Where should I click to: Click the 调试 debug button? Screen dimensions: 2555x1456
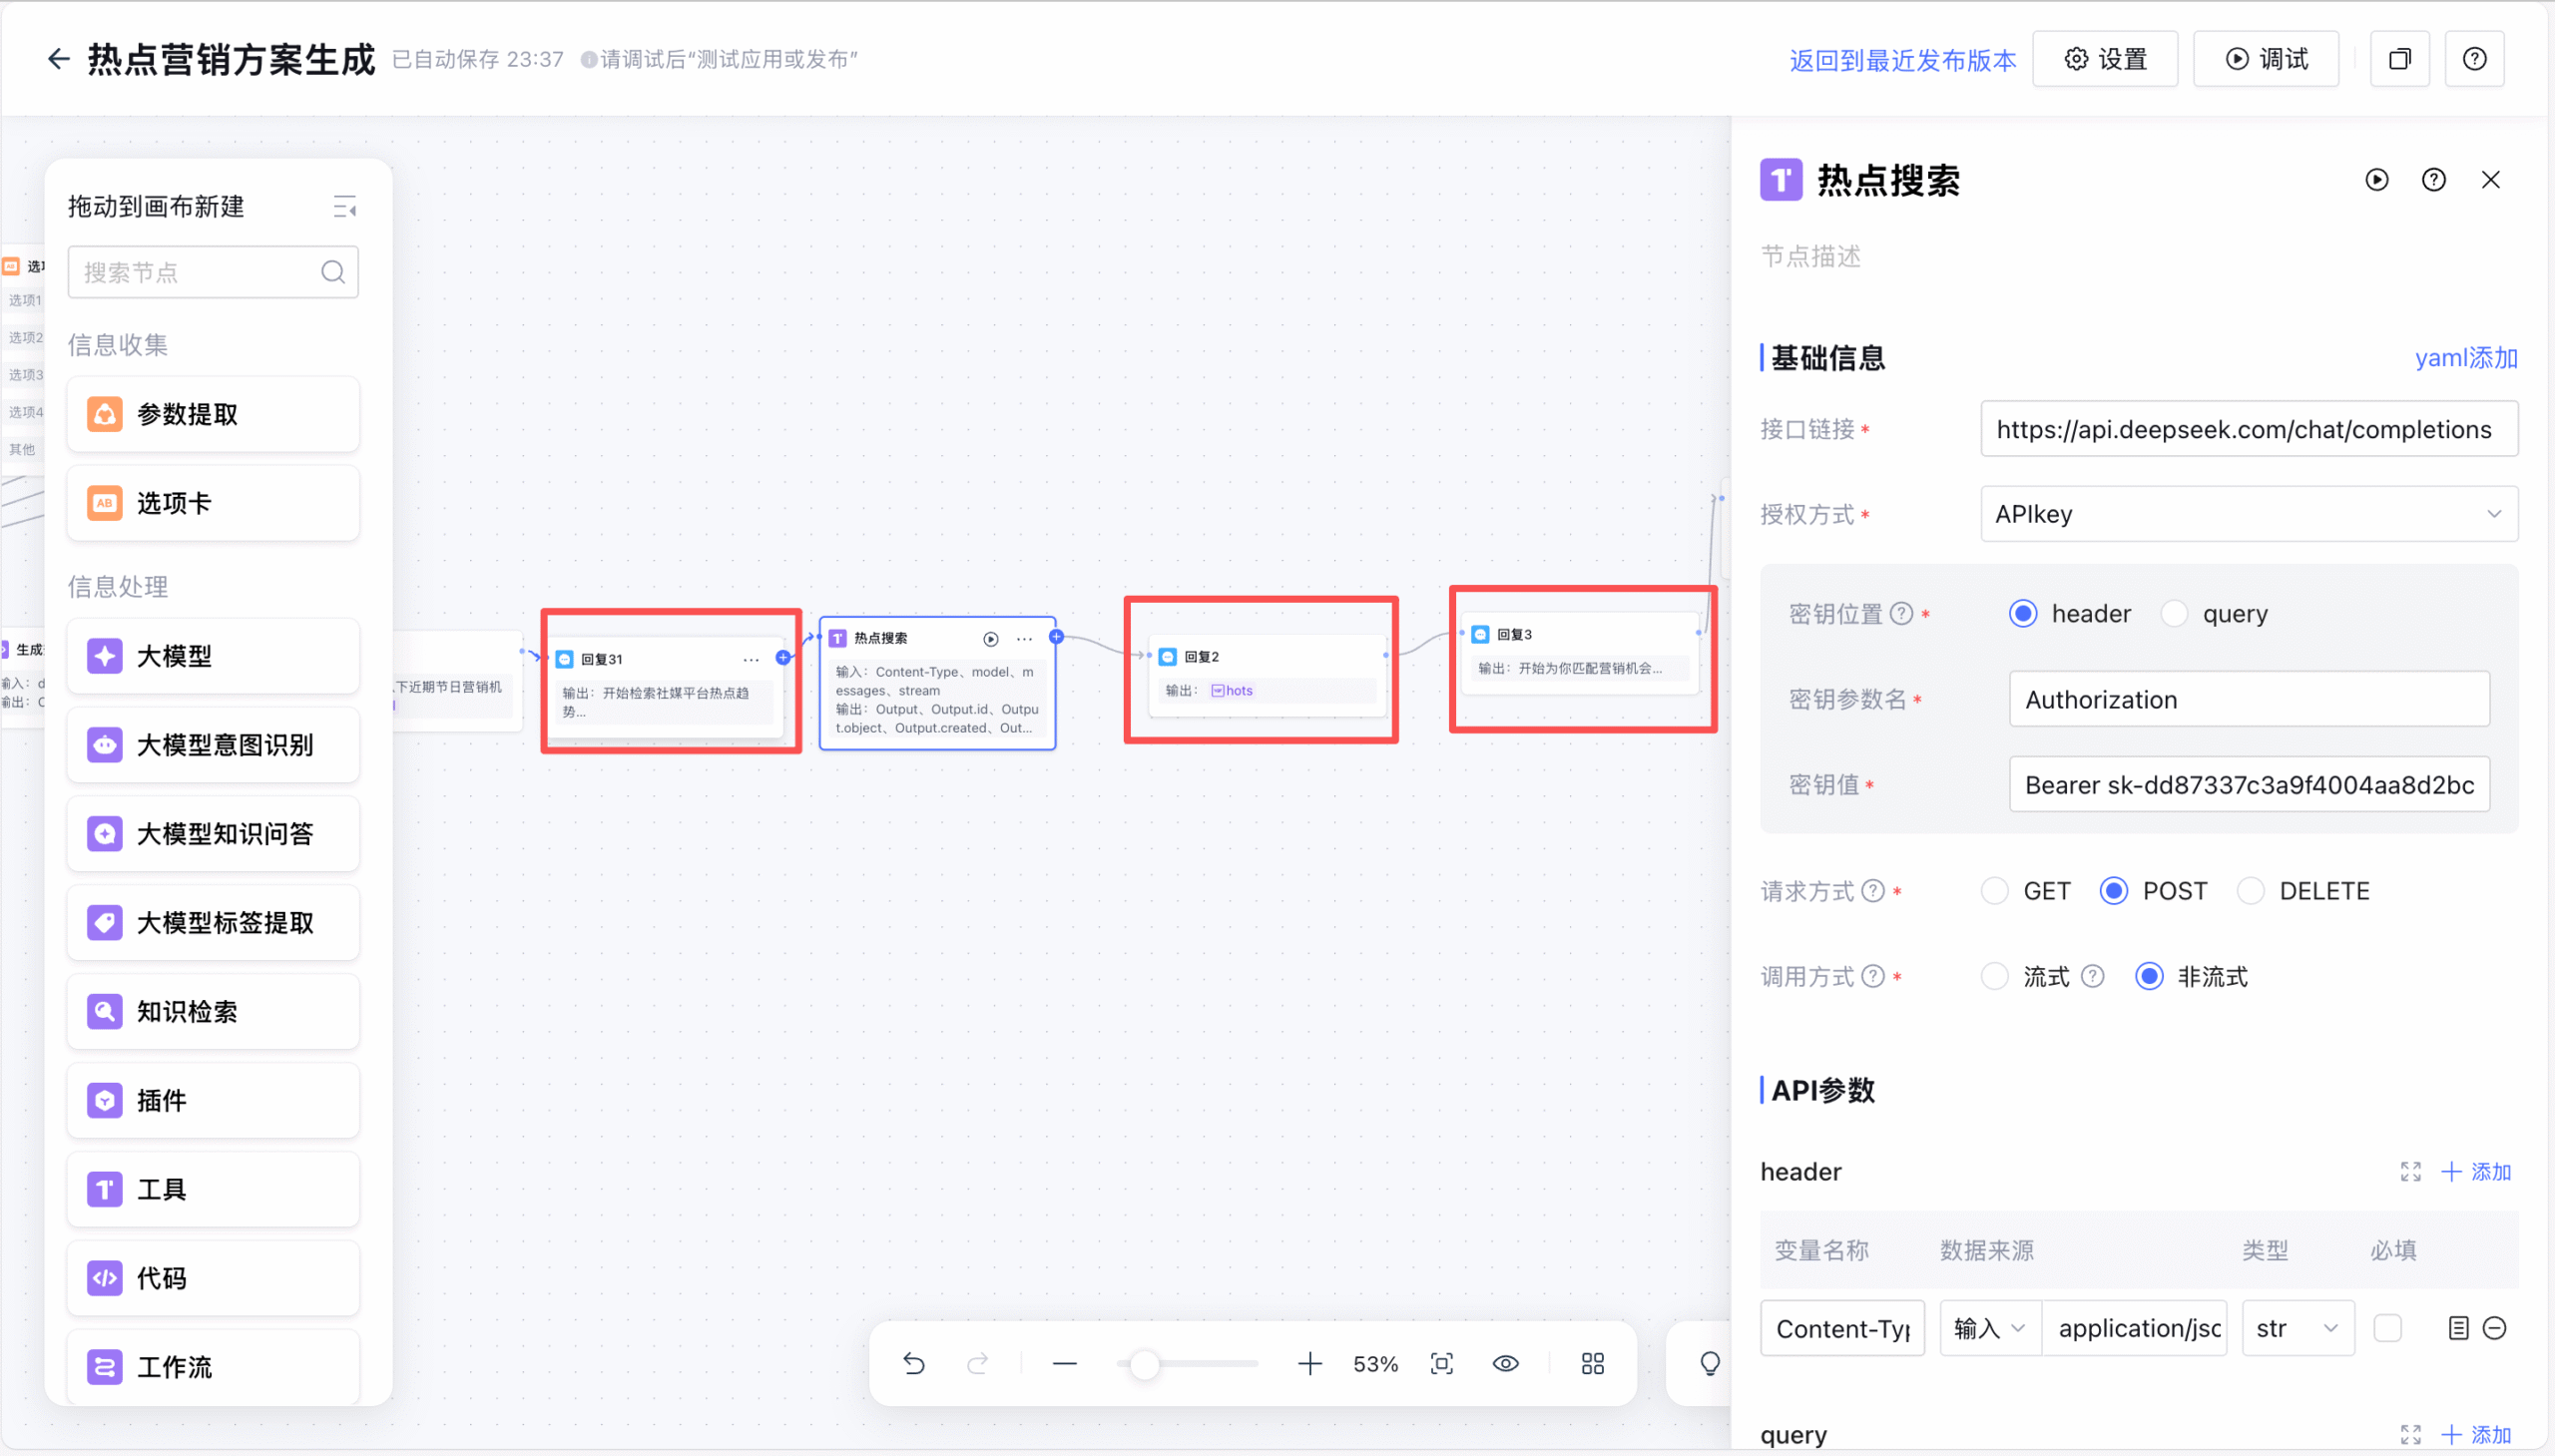[2265, 59]
